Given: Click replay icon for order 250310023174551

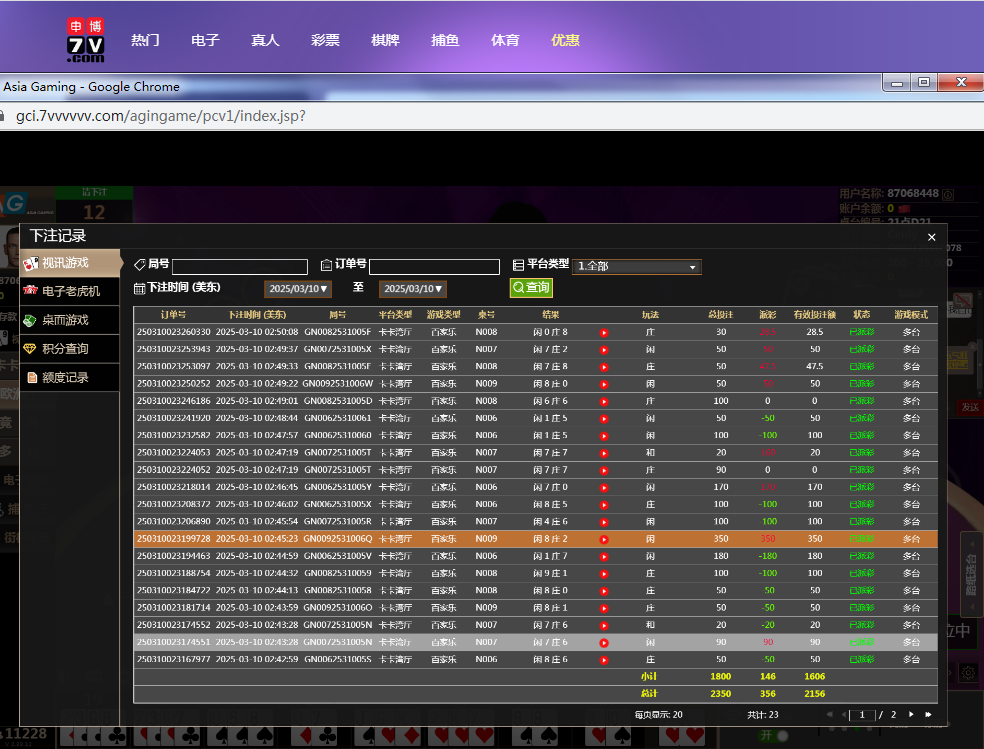Looking at the screenshot, I should (604, 642).
